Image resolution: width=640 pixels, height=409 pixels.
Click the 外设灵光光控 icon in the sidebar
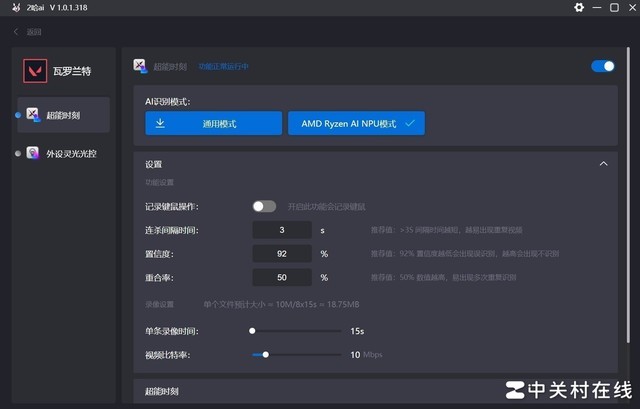(33, 153)
